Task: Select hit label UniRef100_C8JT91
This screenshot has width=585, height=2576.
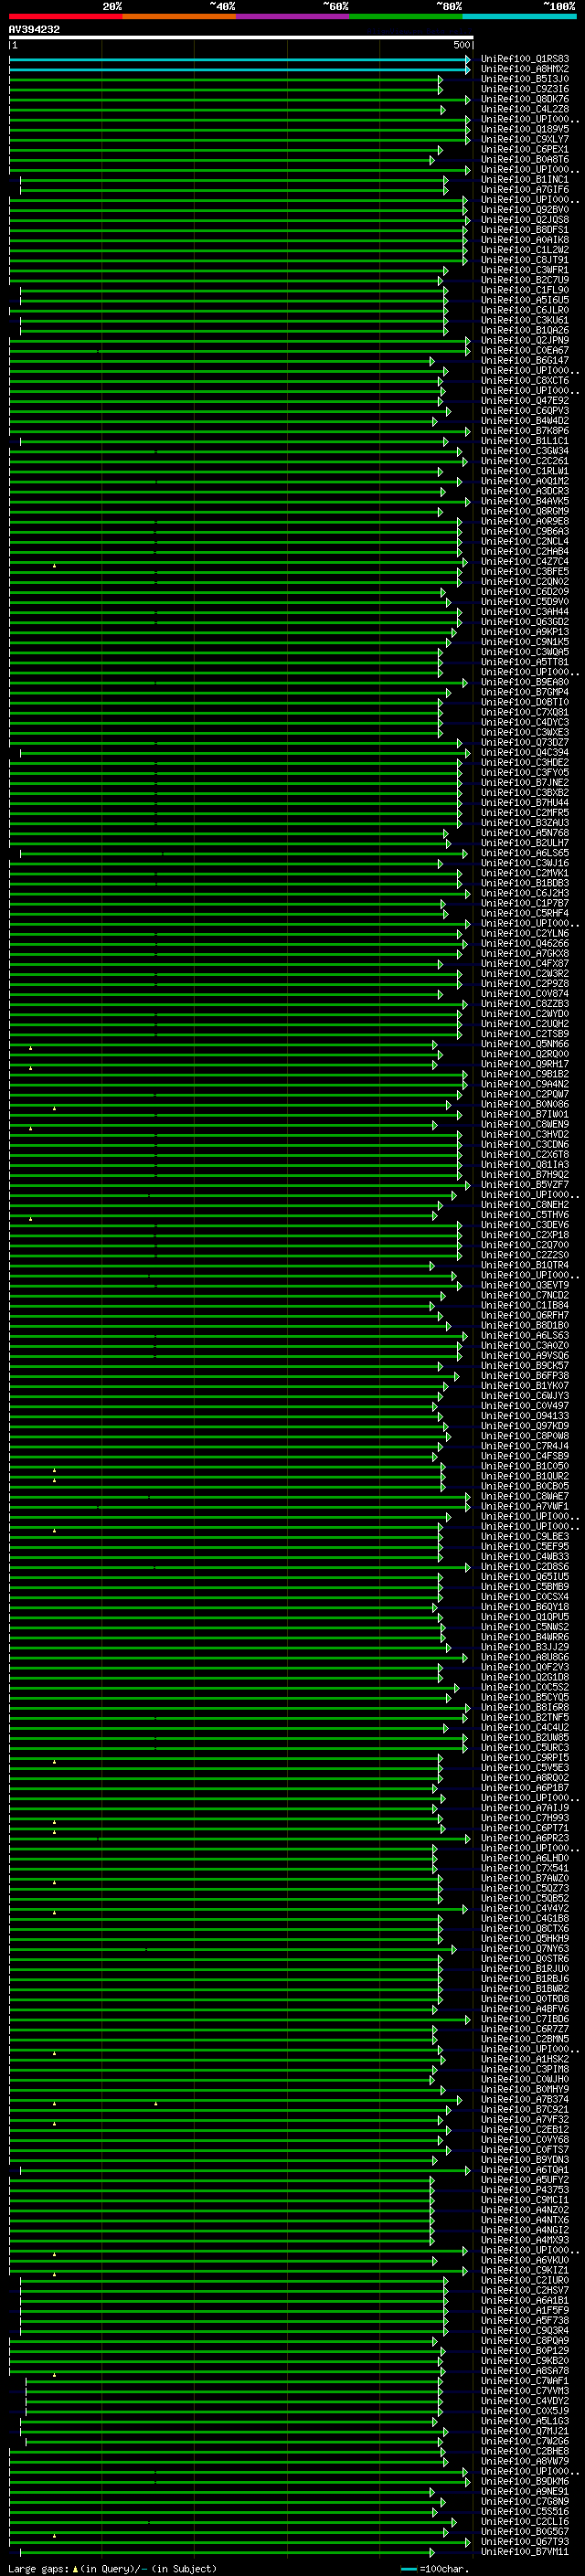Action: point(525,260)
